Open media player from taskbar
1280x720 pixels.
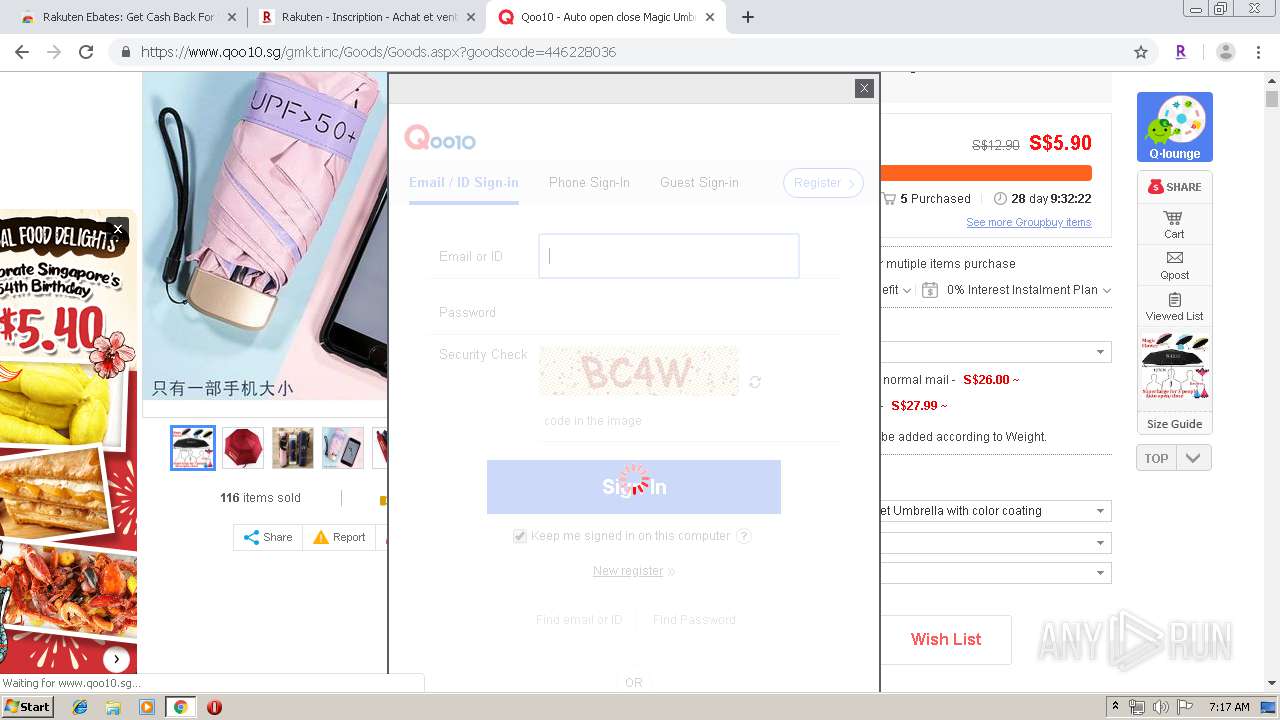tap(147, 707)
